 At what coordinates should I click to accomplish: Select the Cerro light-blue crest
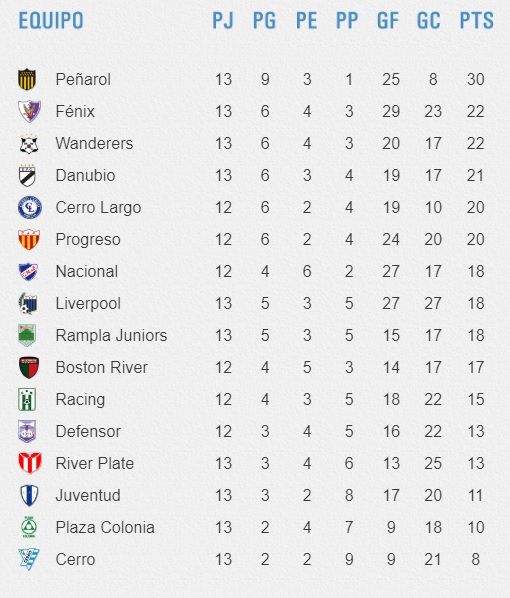pos(29,559)
